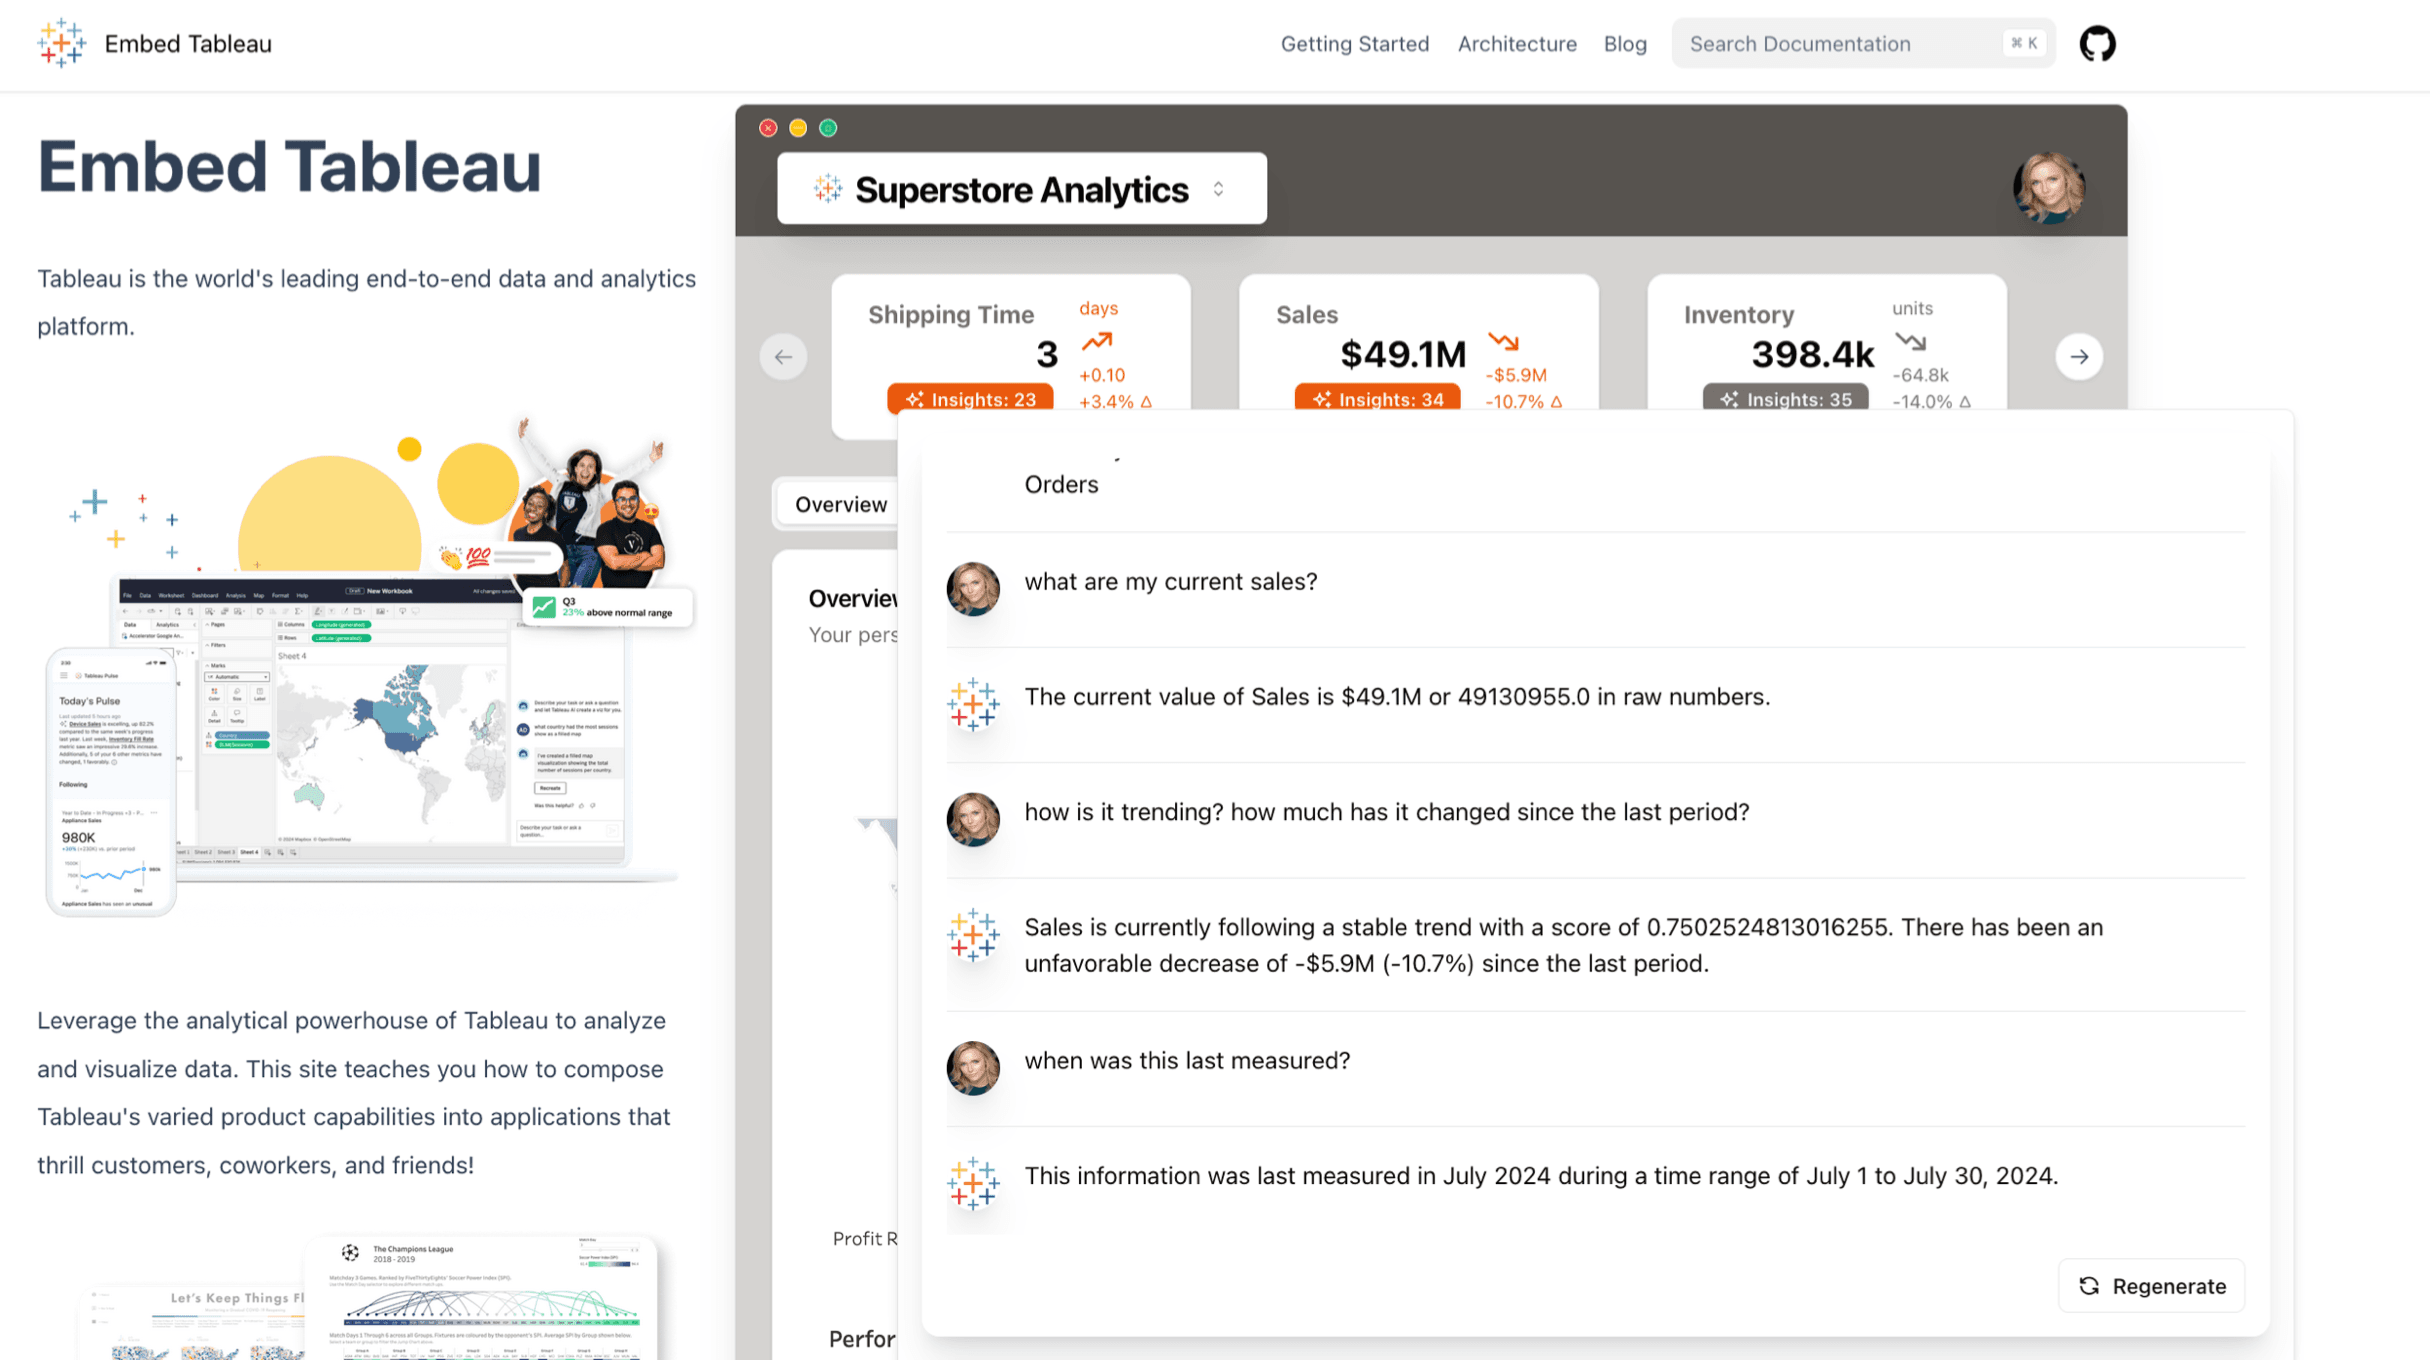The width and height of the screenshot is (2430, 1360).
Task: Click the GitHub icon in the header
Action: tap(2097, 43)
